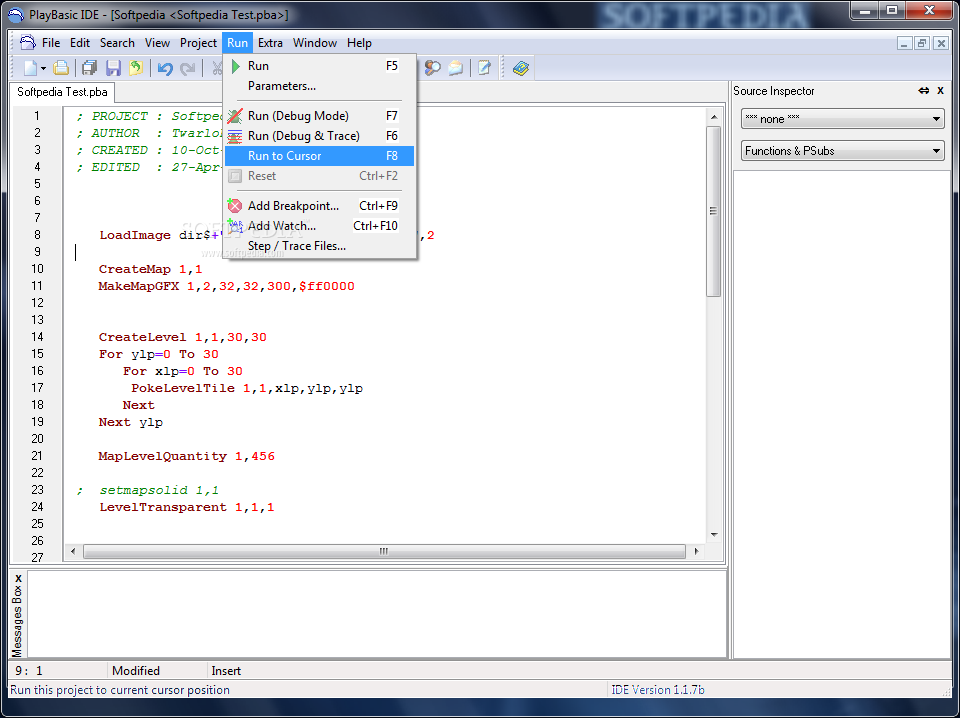Screen dimensions: 960x718
Task: Click the Run (Debug & Trace) icon
Action: point(234,136)
